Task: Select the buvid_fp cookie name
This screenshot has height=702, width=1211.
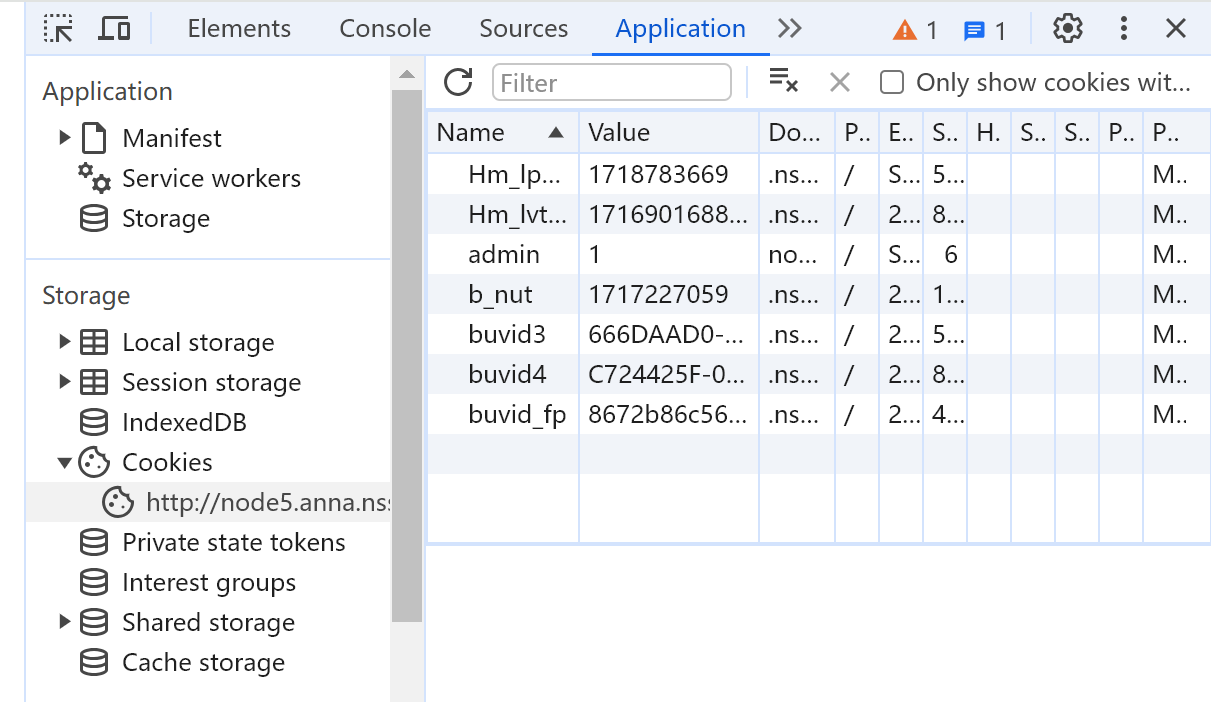Action: click(517, 414)
